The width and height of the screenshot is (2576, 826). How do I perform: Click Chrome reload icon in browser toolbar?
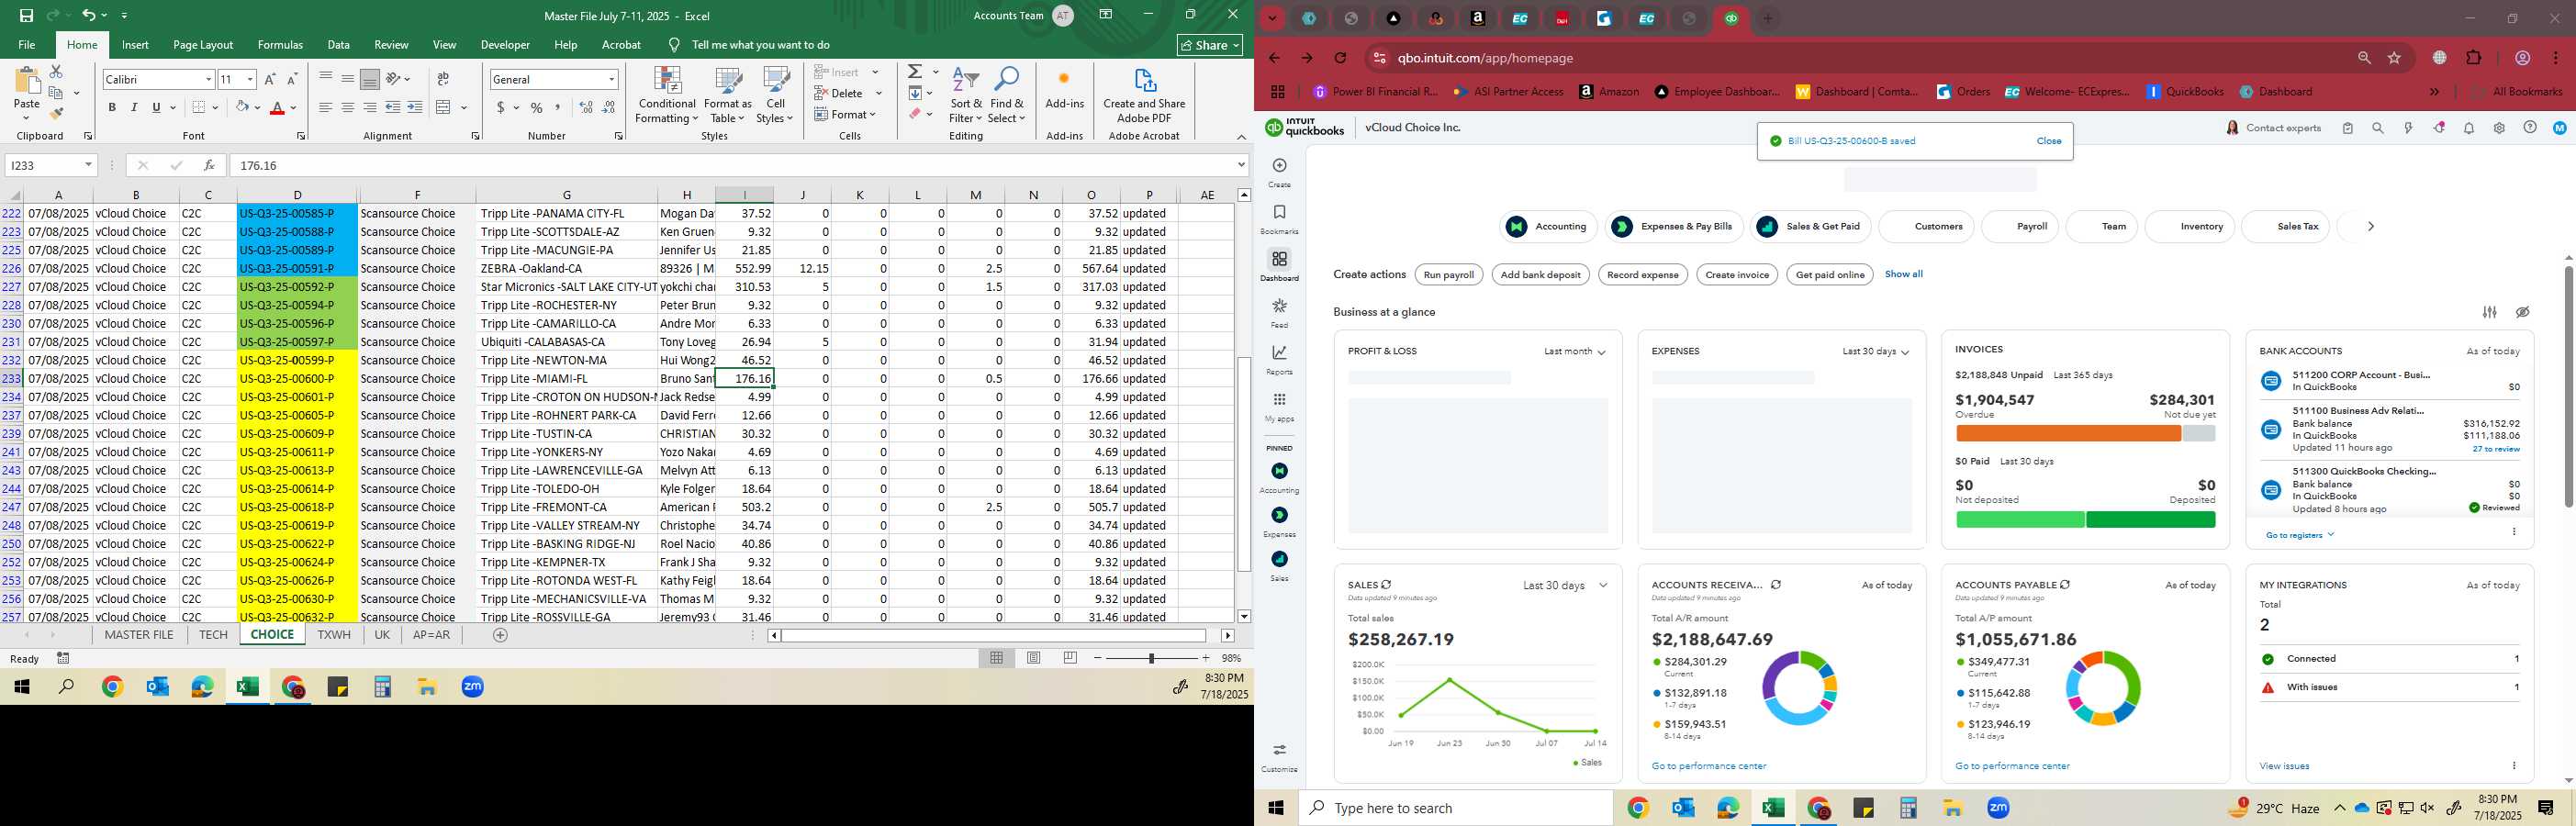coord(1340,58)
